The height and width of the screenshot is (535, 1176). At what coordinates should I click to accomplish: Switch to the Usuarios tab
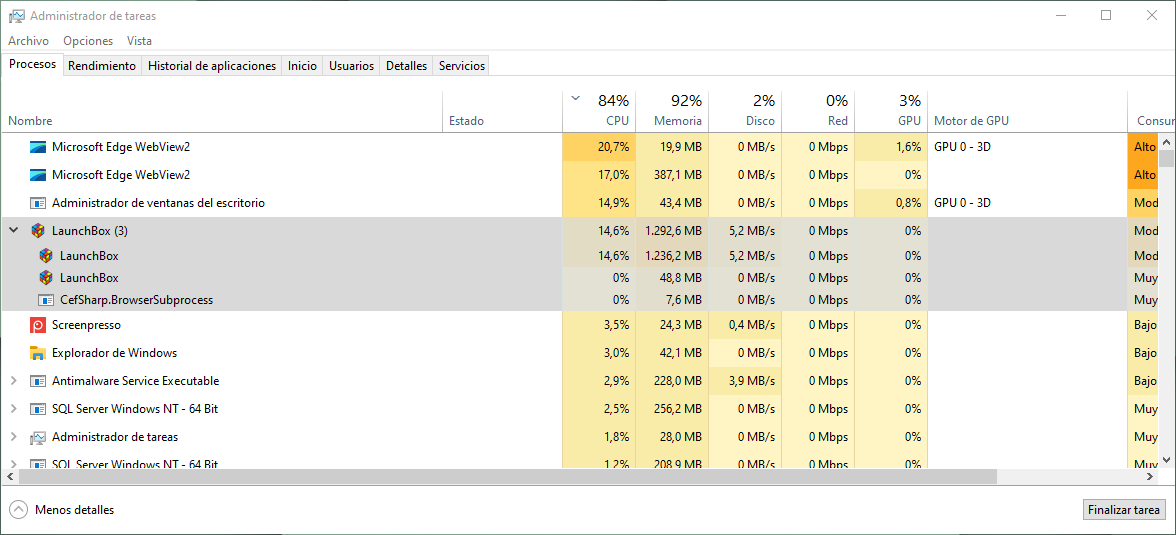coord(352,66)
